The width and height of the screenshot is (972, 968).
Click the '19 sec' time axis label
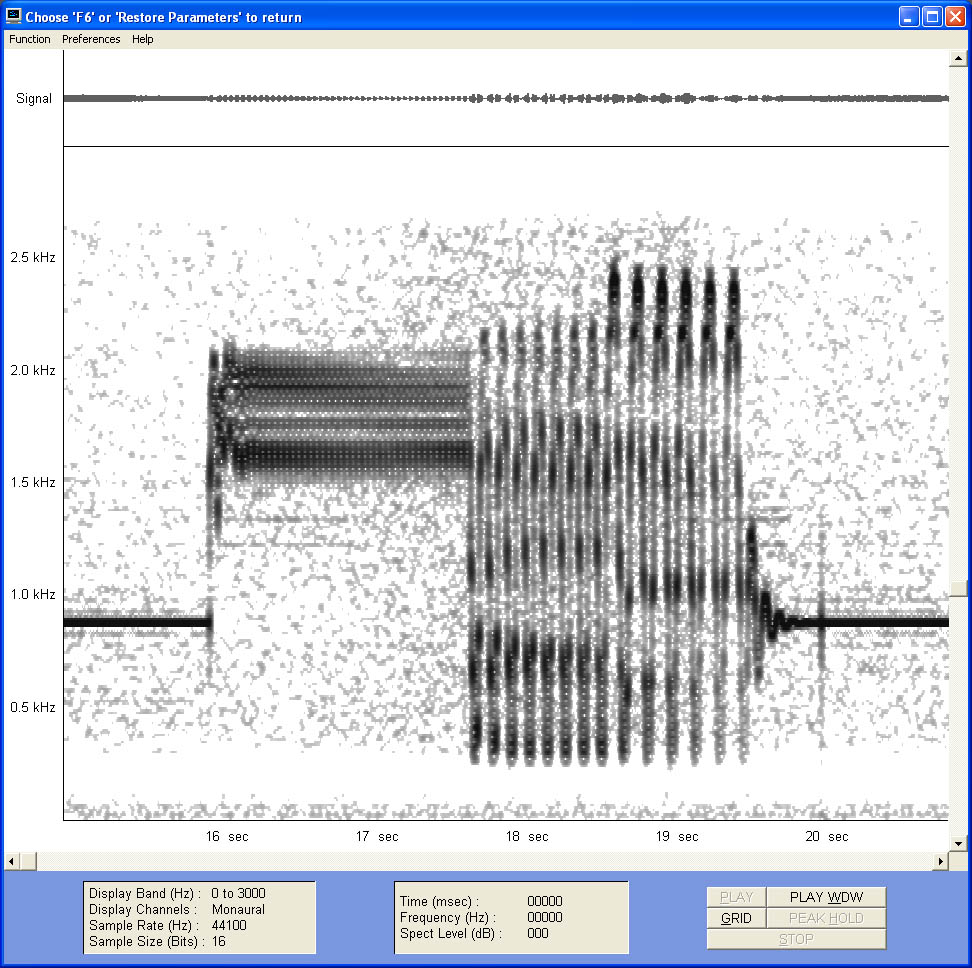[677, 837]
